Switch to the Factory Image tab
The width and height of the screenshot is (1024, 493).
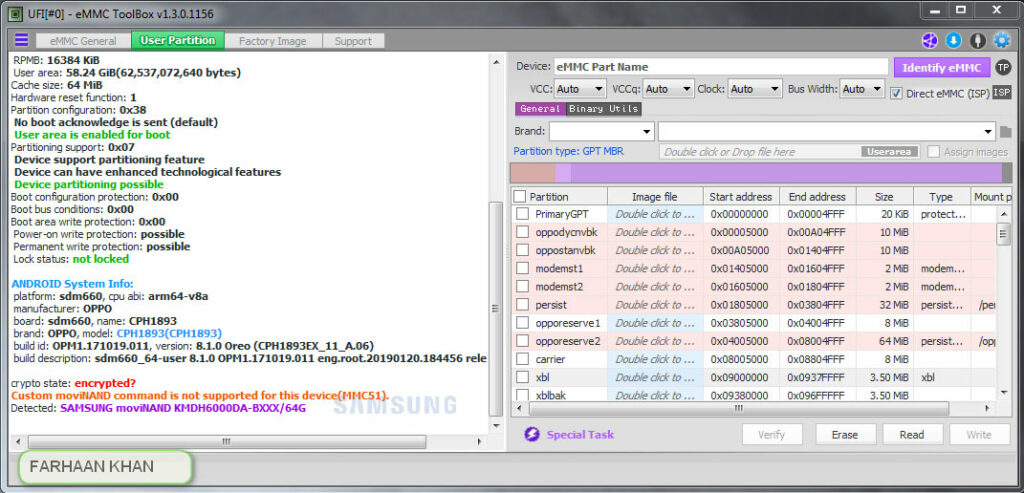coord(272,41)
